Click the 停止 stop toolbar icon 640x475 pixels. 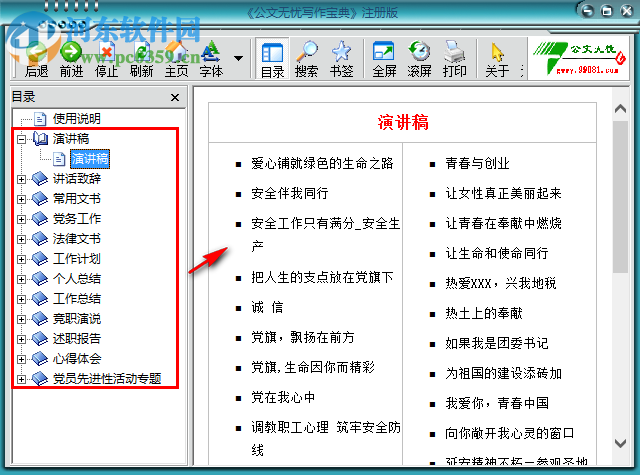tap(106, 60)
